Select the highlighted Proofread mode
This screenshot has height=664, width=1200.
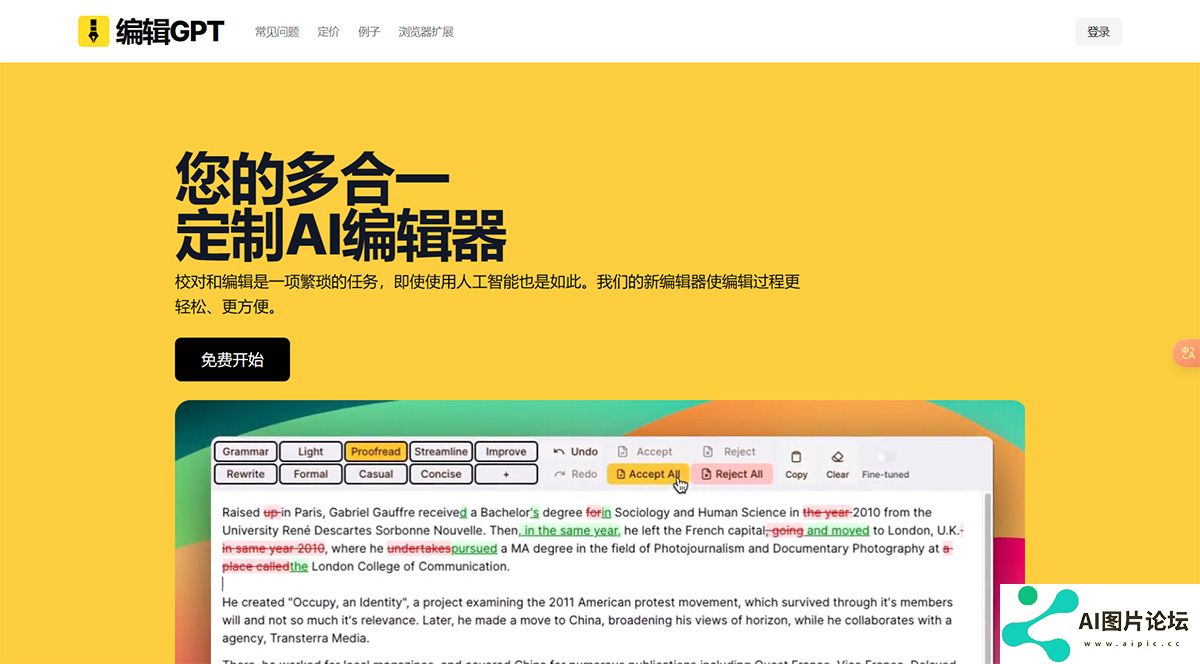(x=375, y=452)
